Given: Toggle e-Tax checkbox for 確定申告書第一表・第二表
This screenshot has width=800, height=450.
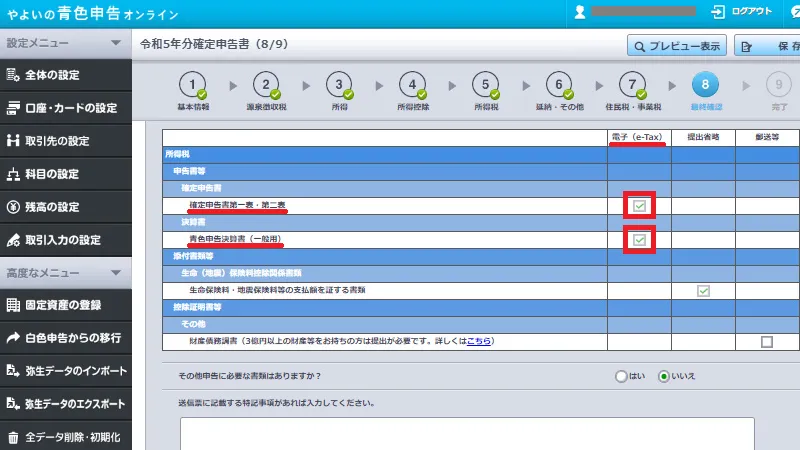Looking at the screenshot, I should (x=639, y=206).
